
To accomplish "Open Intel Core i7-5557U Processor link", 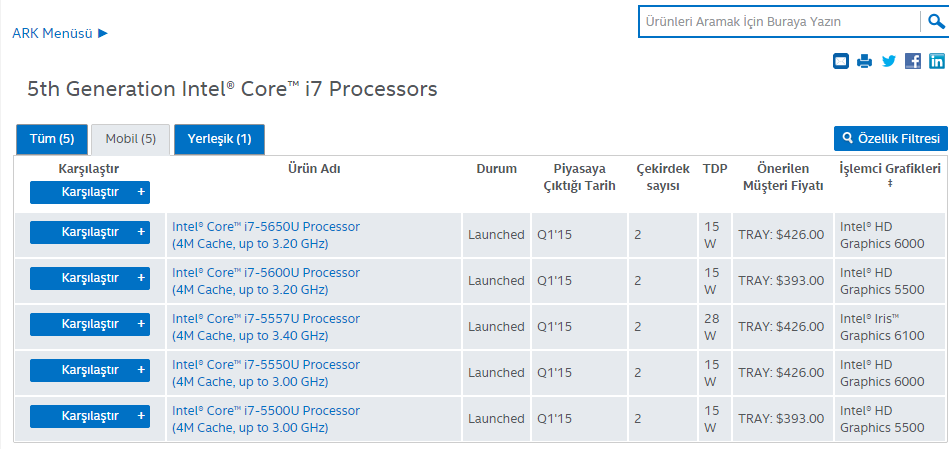I will click(266, 327).
